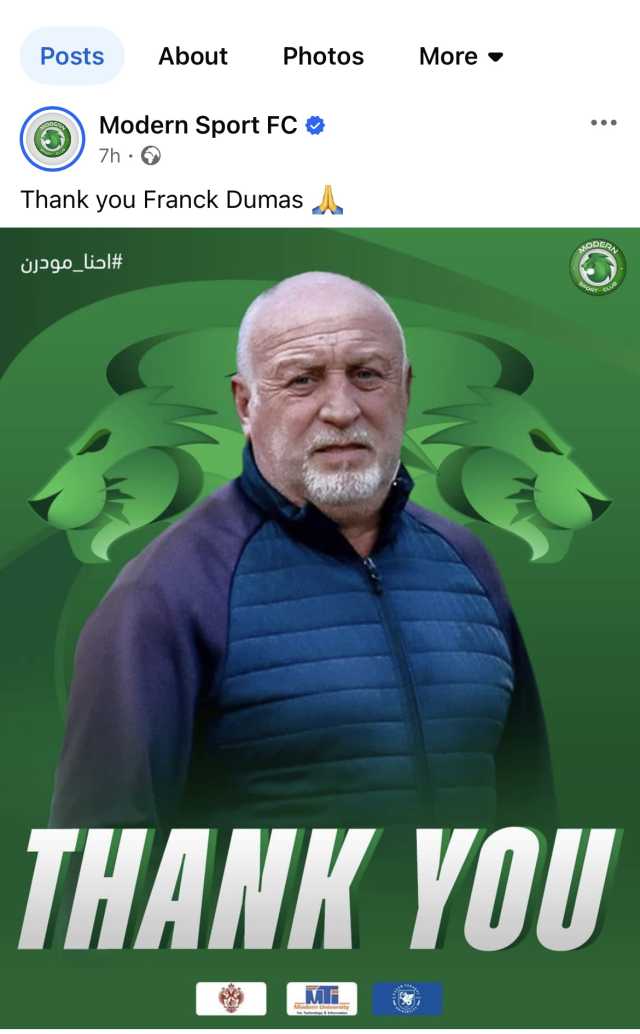Click the 7h post timestamp

(x=109, y=156)
